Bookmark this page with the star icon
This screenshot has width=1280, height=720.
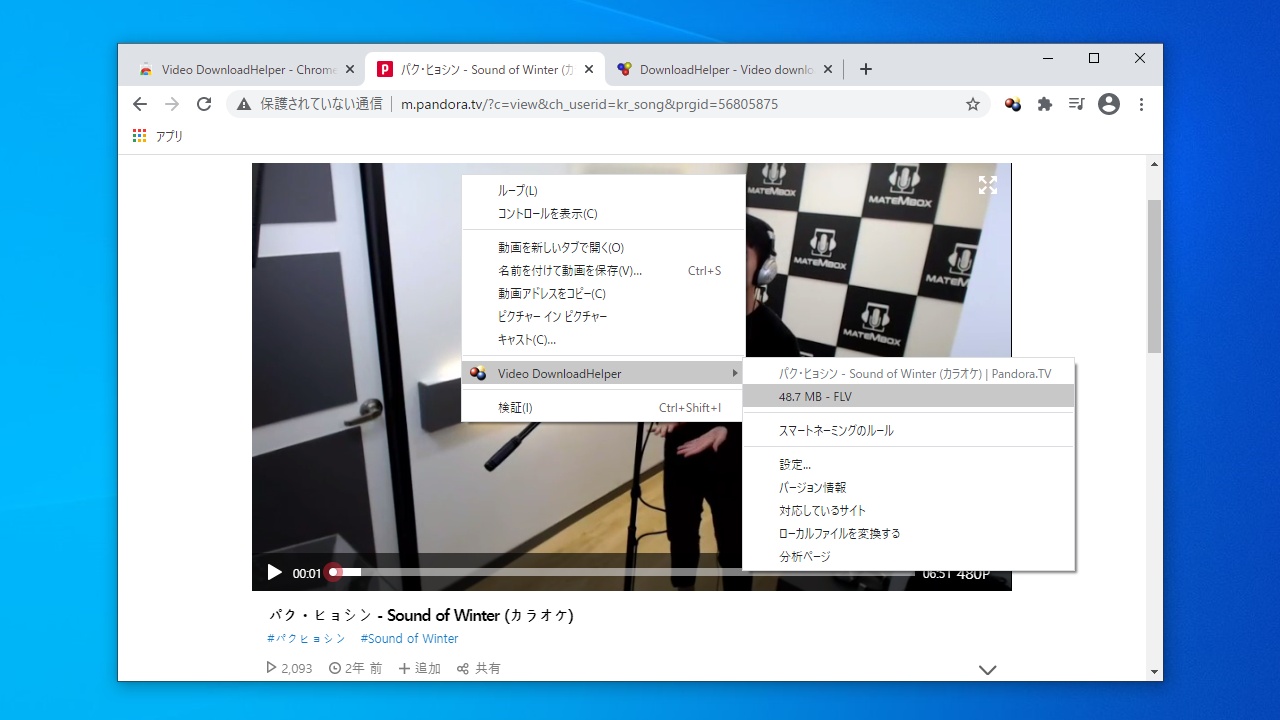973,104
